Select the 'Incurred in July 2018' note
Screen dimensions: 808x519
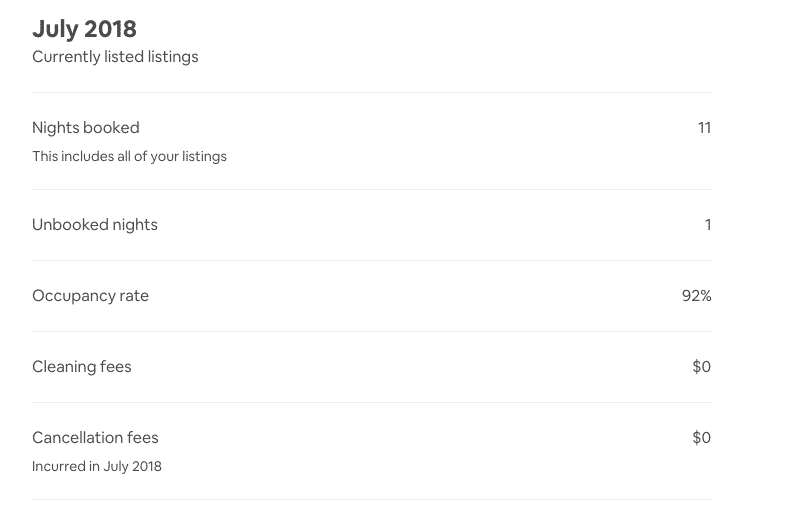(x=97, y=466)
